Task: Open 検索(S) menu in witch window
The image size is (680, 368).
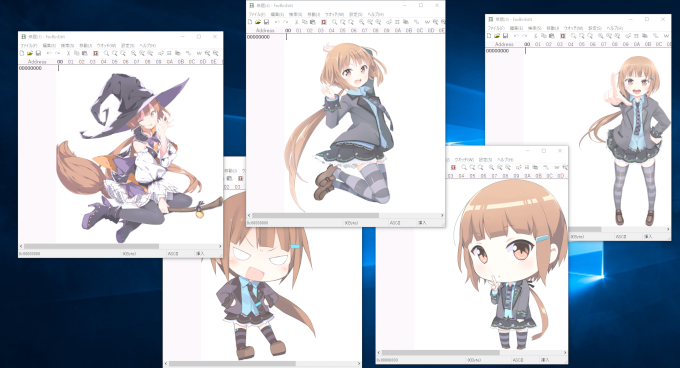Action: coord(67,46)
